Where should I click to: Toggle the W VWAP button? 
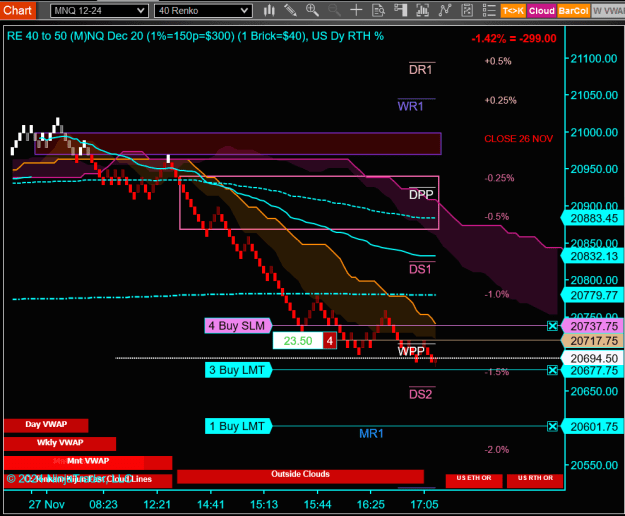tap(608, 11)
